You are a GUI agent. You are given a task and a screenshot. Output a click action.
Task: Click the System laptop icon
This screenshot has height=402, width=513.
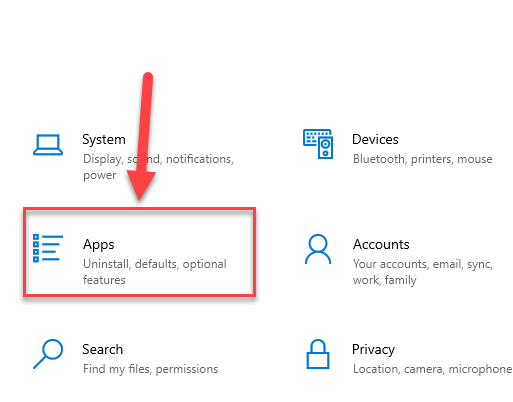tap(48, 145)
